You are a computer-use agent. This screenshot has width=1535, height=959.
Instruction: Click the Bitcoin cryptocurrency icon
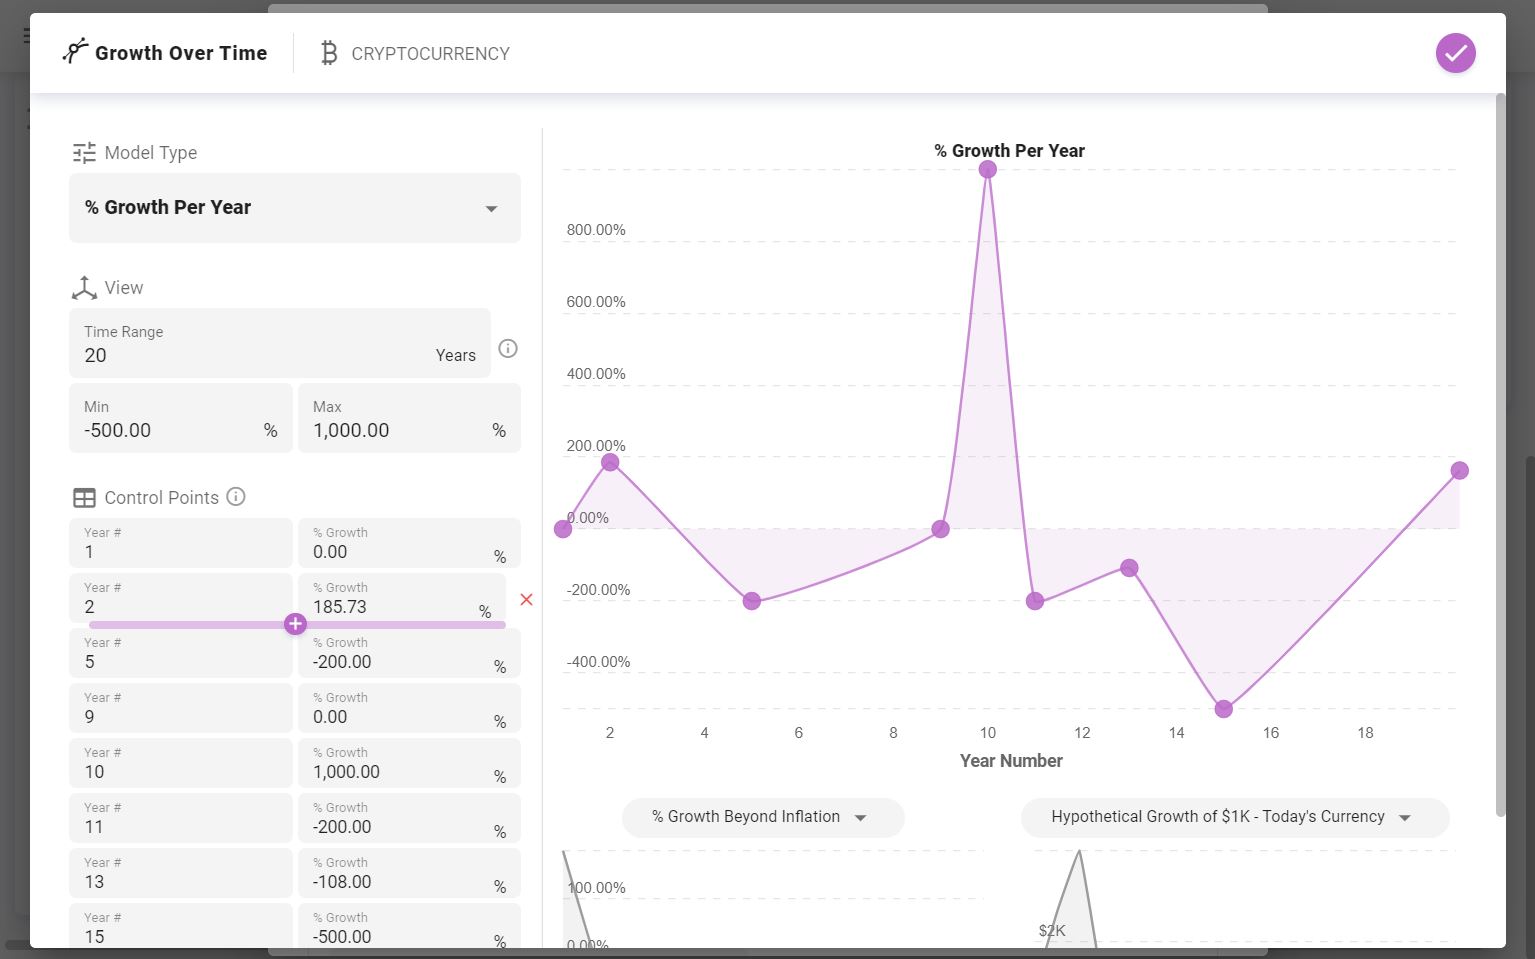coord(328,53)
